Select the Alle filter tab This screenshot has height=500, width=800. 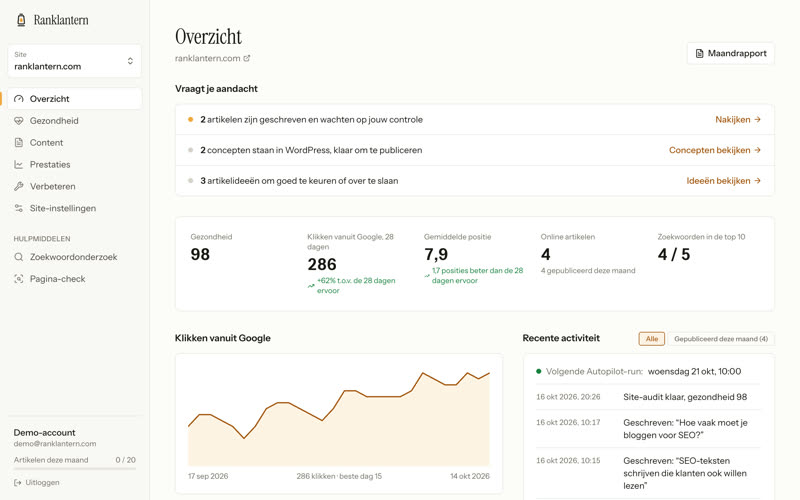(x=652, y=339)
